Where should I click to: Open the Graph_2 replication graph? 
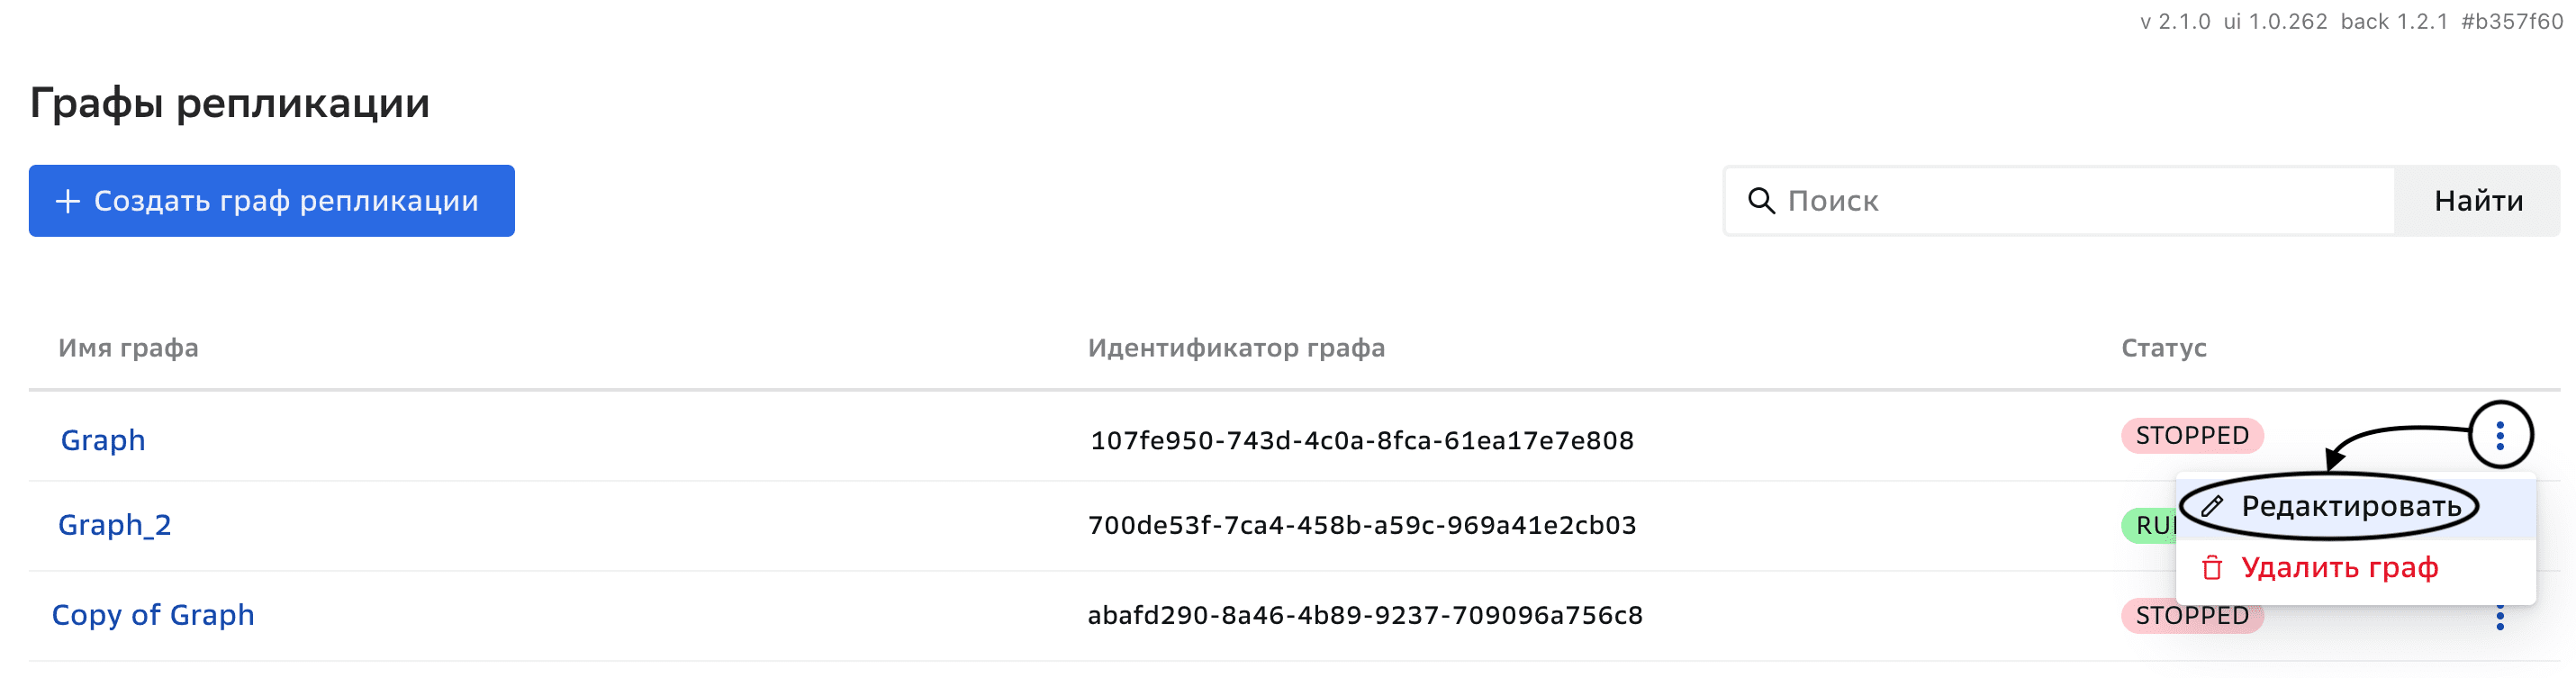[x=115, y=524]
